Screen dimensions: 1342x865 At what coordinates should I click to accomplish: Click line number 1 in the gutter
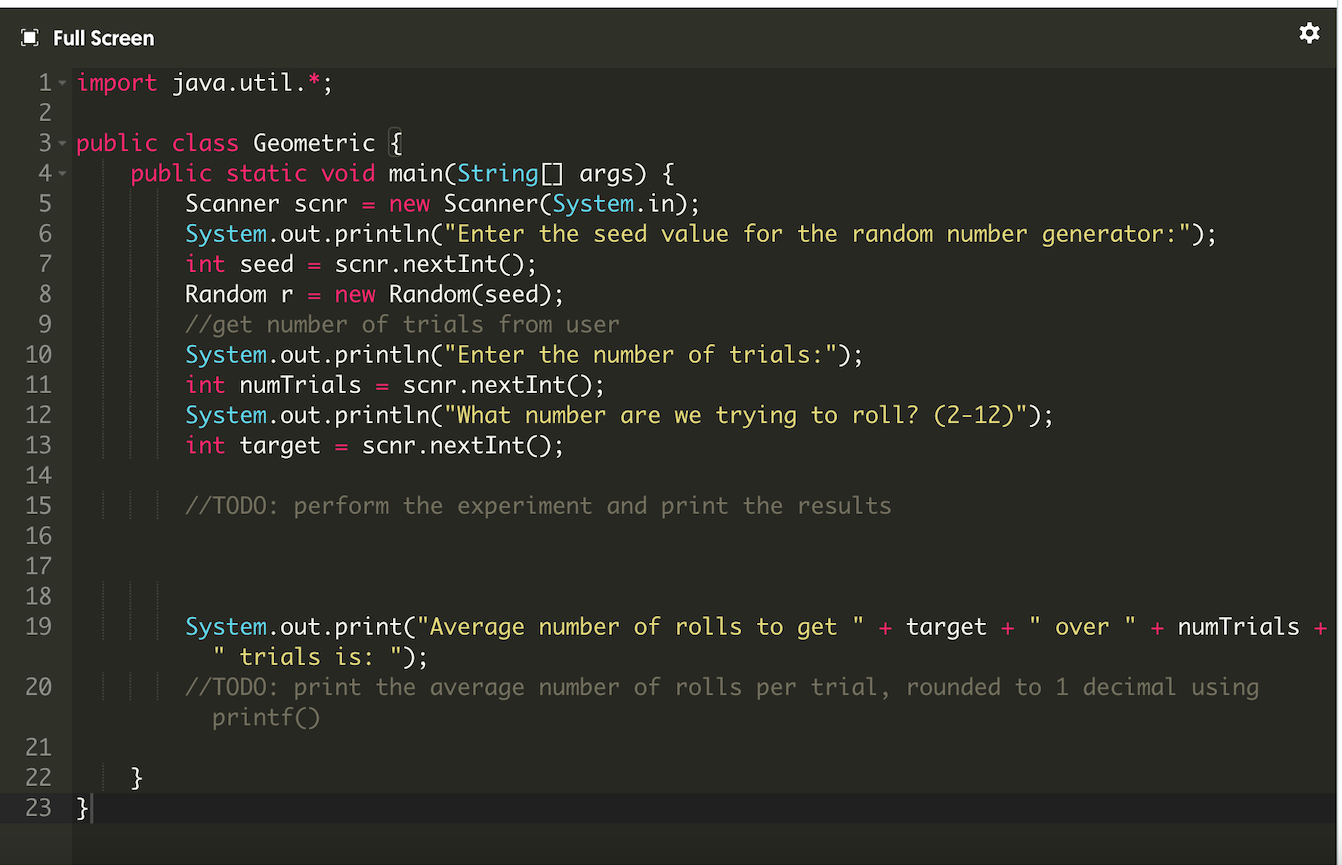tap(42, 82)
